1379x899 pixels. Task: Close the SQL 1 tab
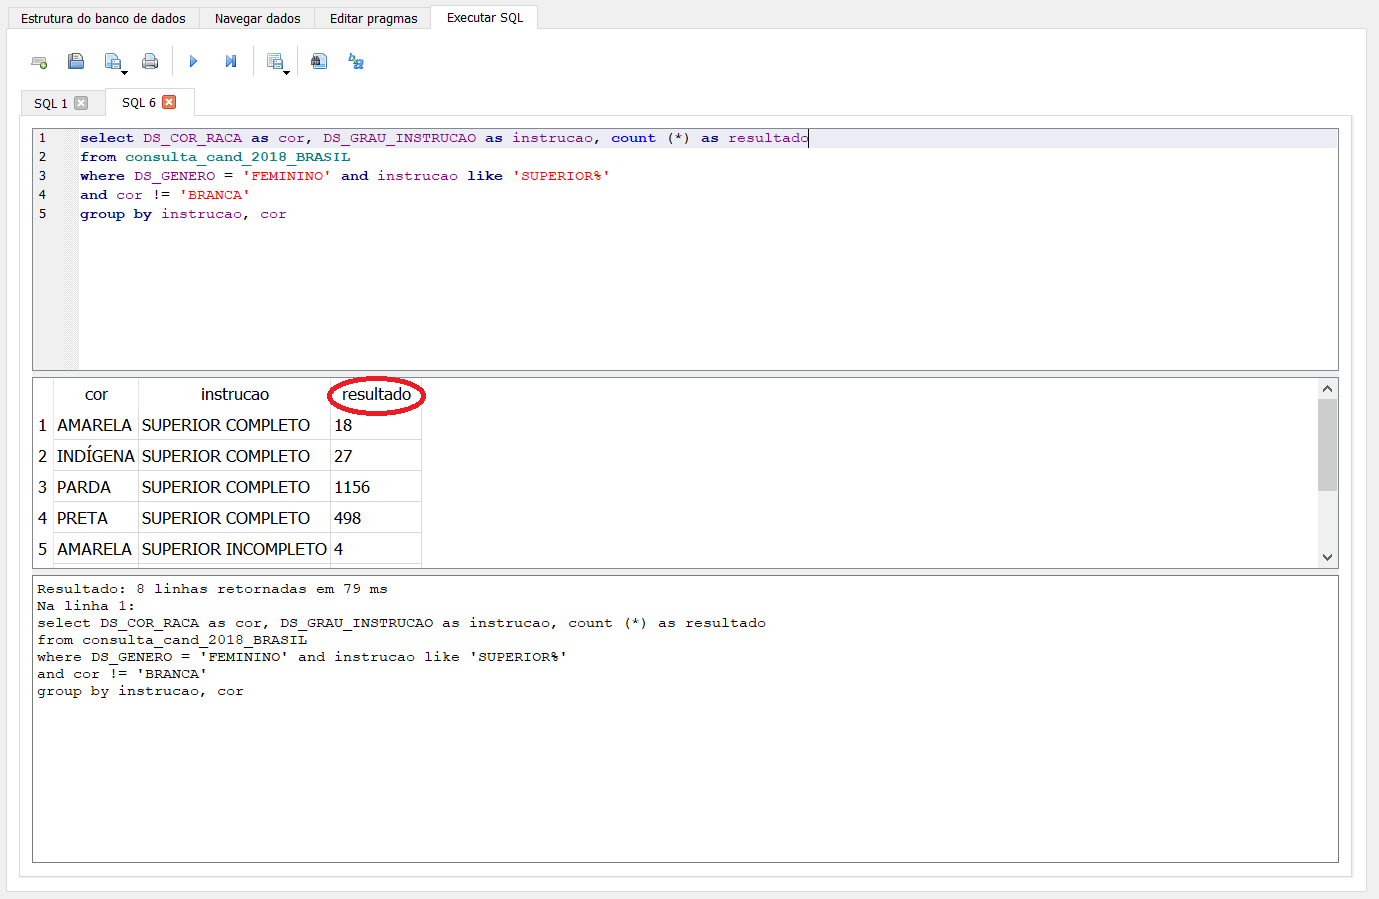[82, 103]
